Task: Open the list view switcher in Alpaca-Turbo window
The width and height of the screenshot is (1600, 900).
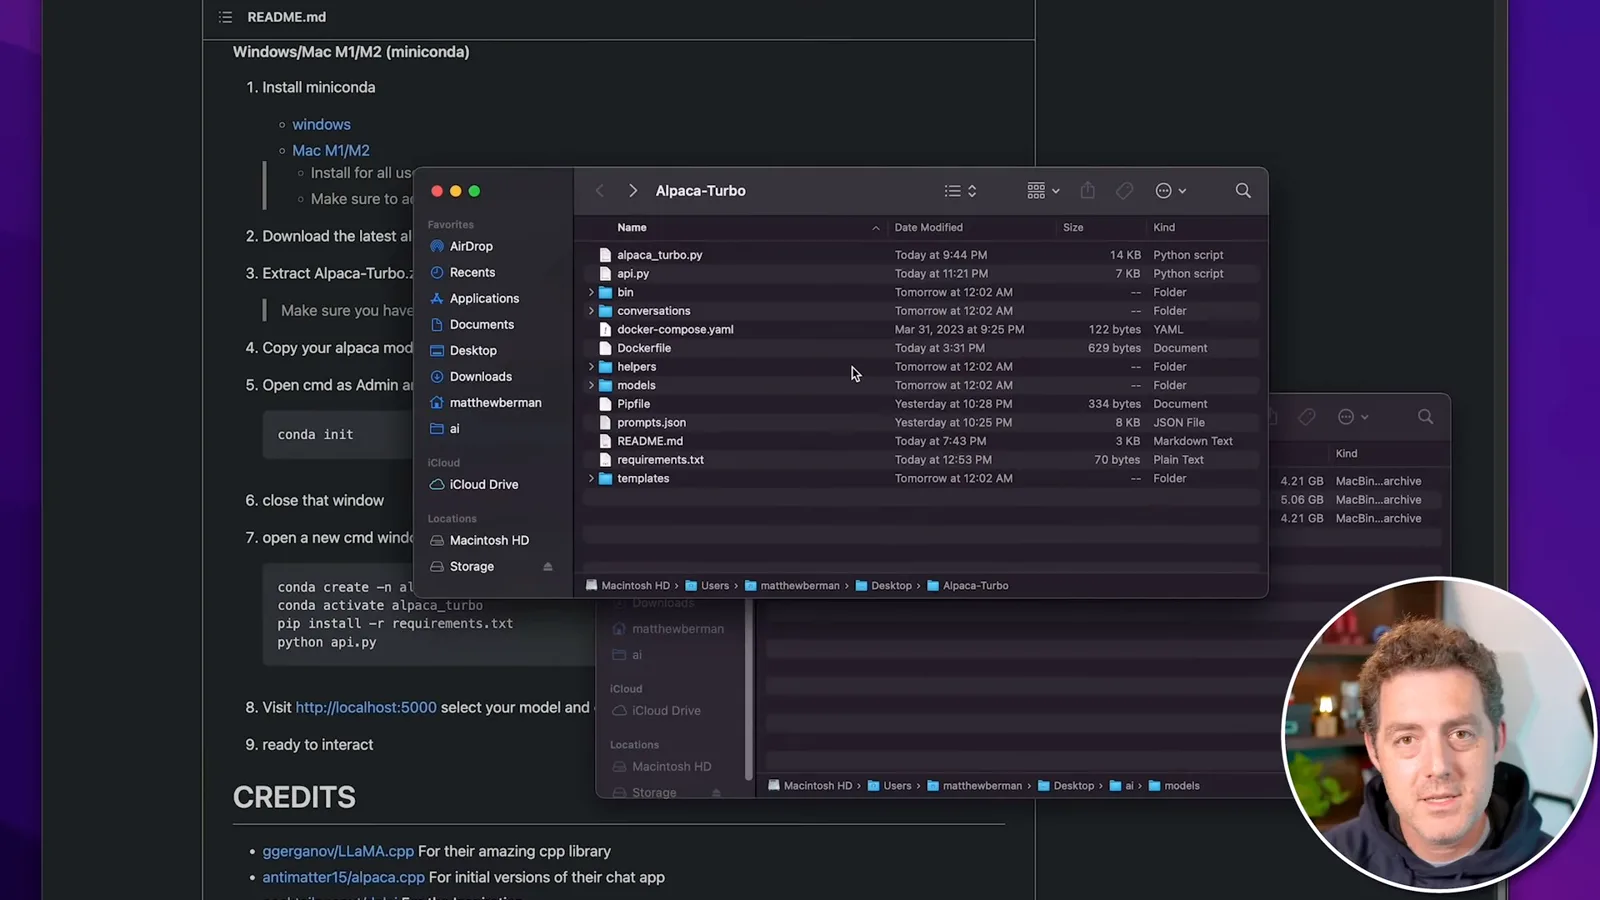Action: [960, 191]
